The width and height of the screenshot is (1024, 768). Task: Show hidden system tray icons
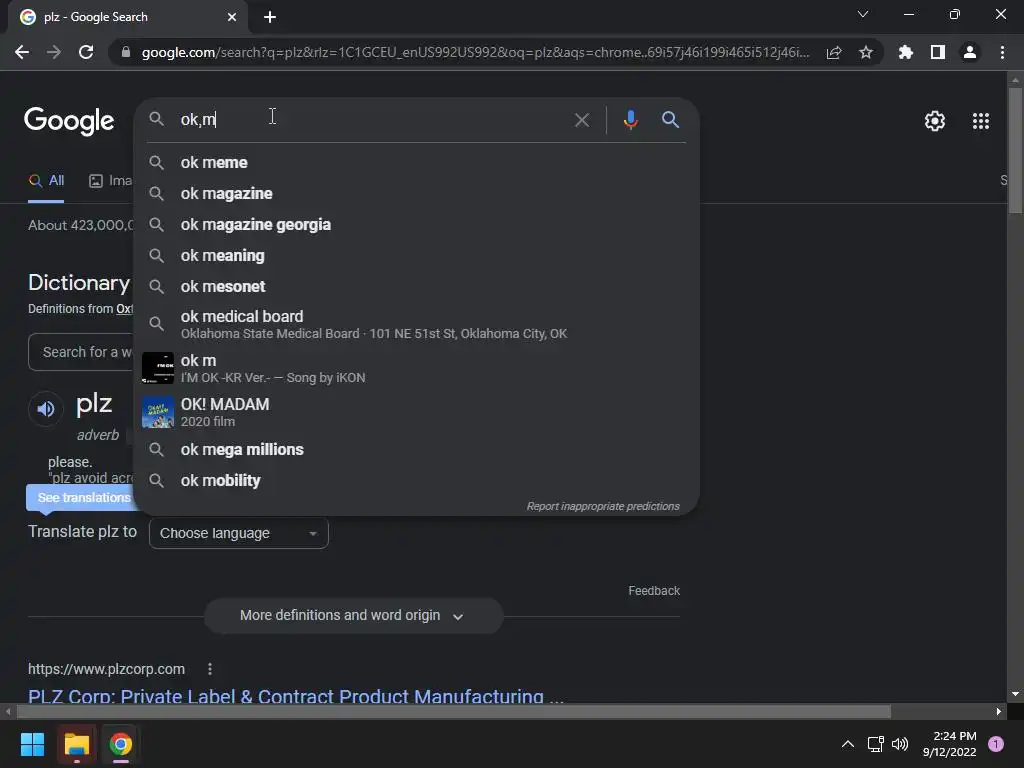(848, 744)
